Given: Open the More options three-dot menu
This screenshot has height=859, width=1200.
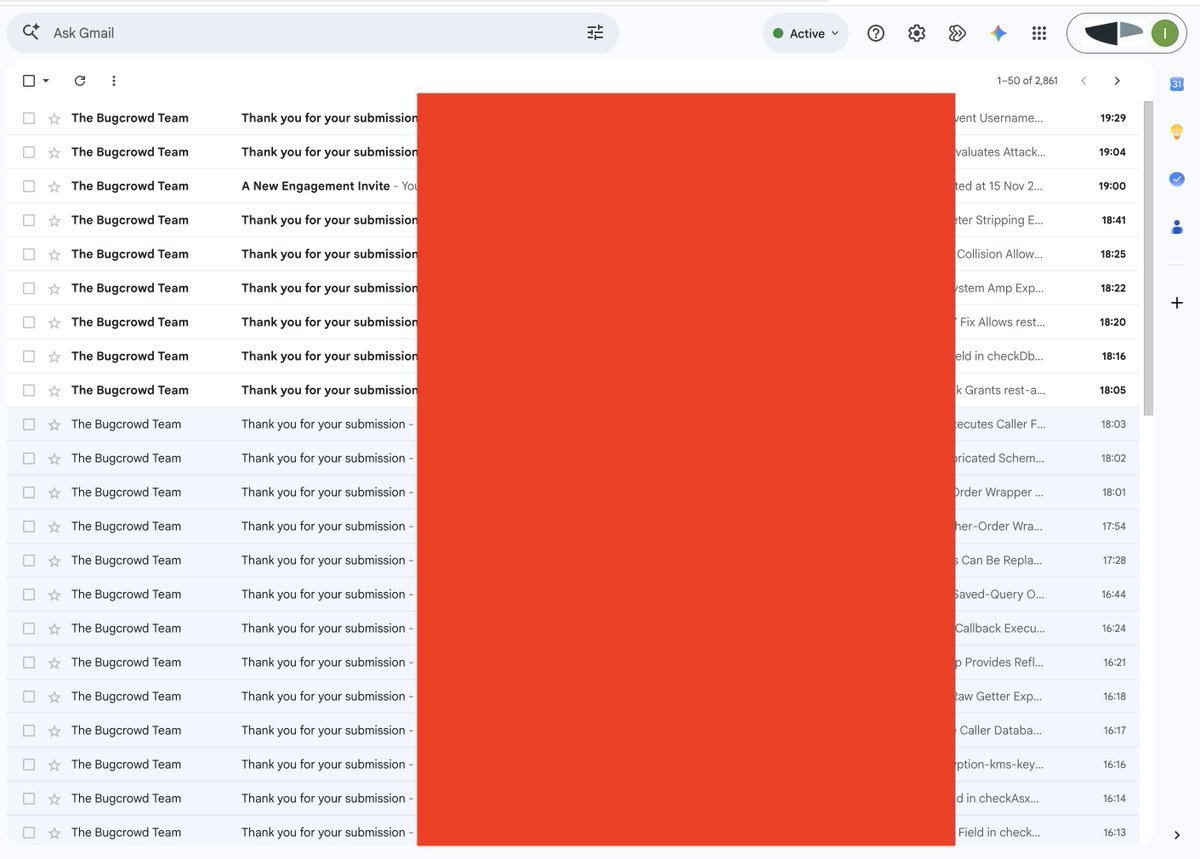Looking at the screenshot, I should pyautogui.click(x=114, y=81).
